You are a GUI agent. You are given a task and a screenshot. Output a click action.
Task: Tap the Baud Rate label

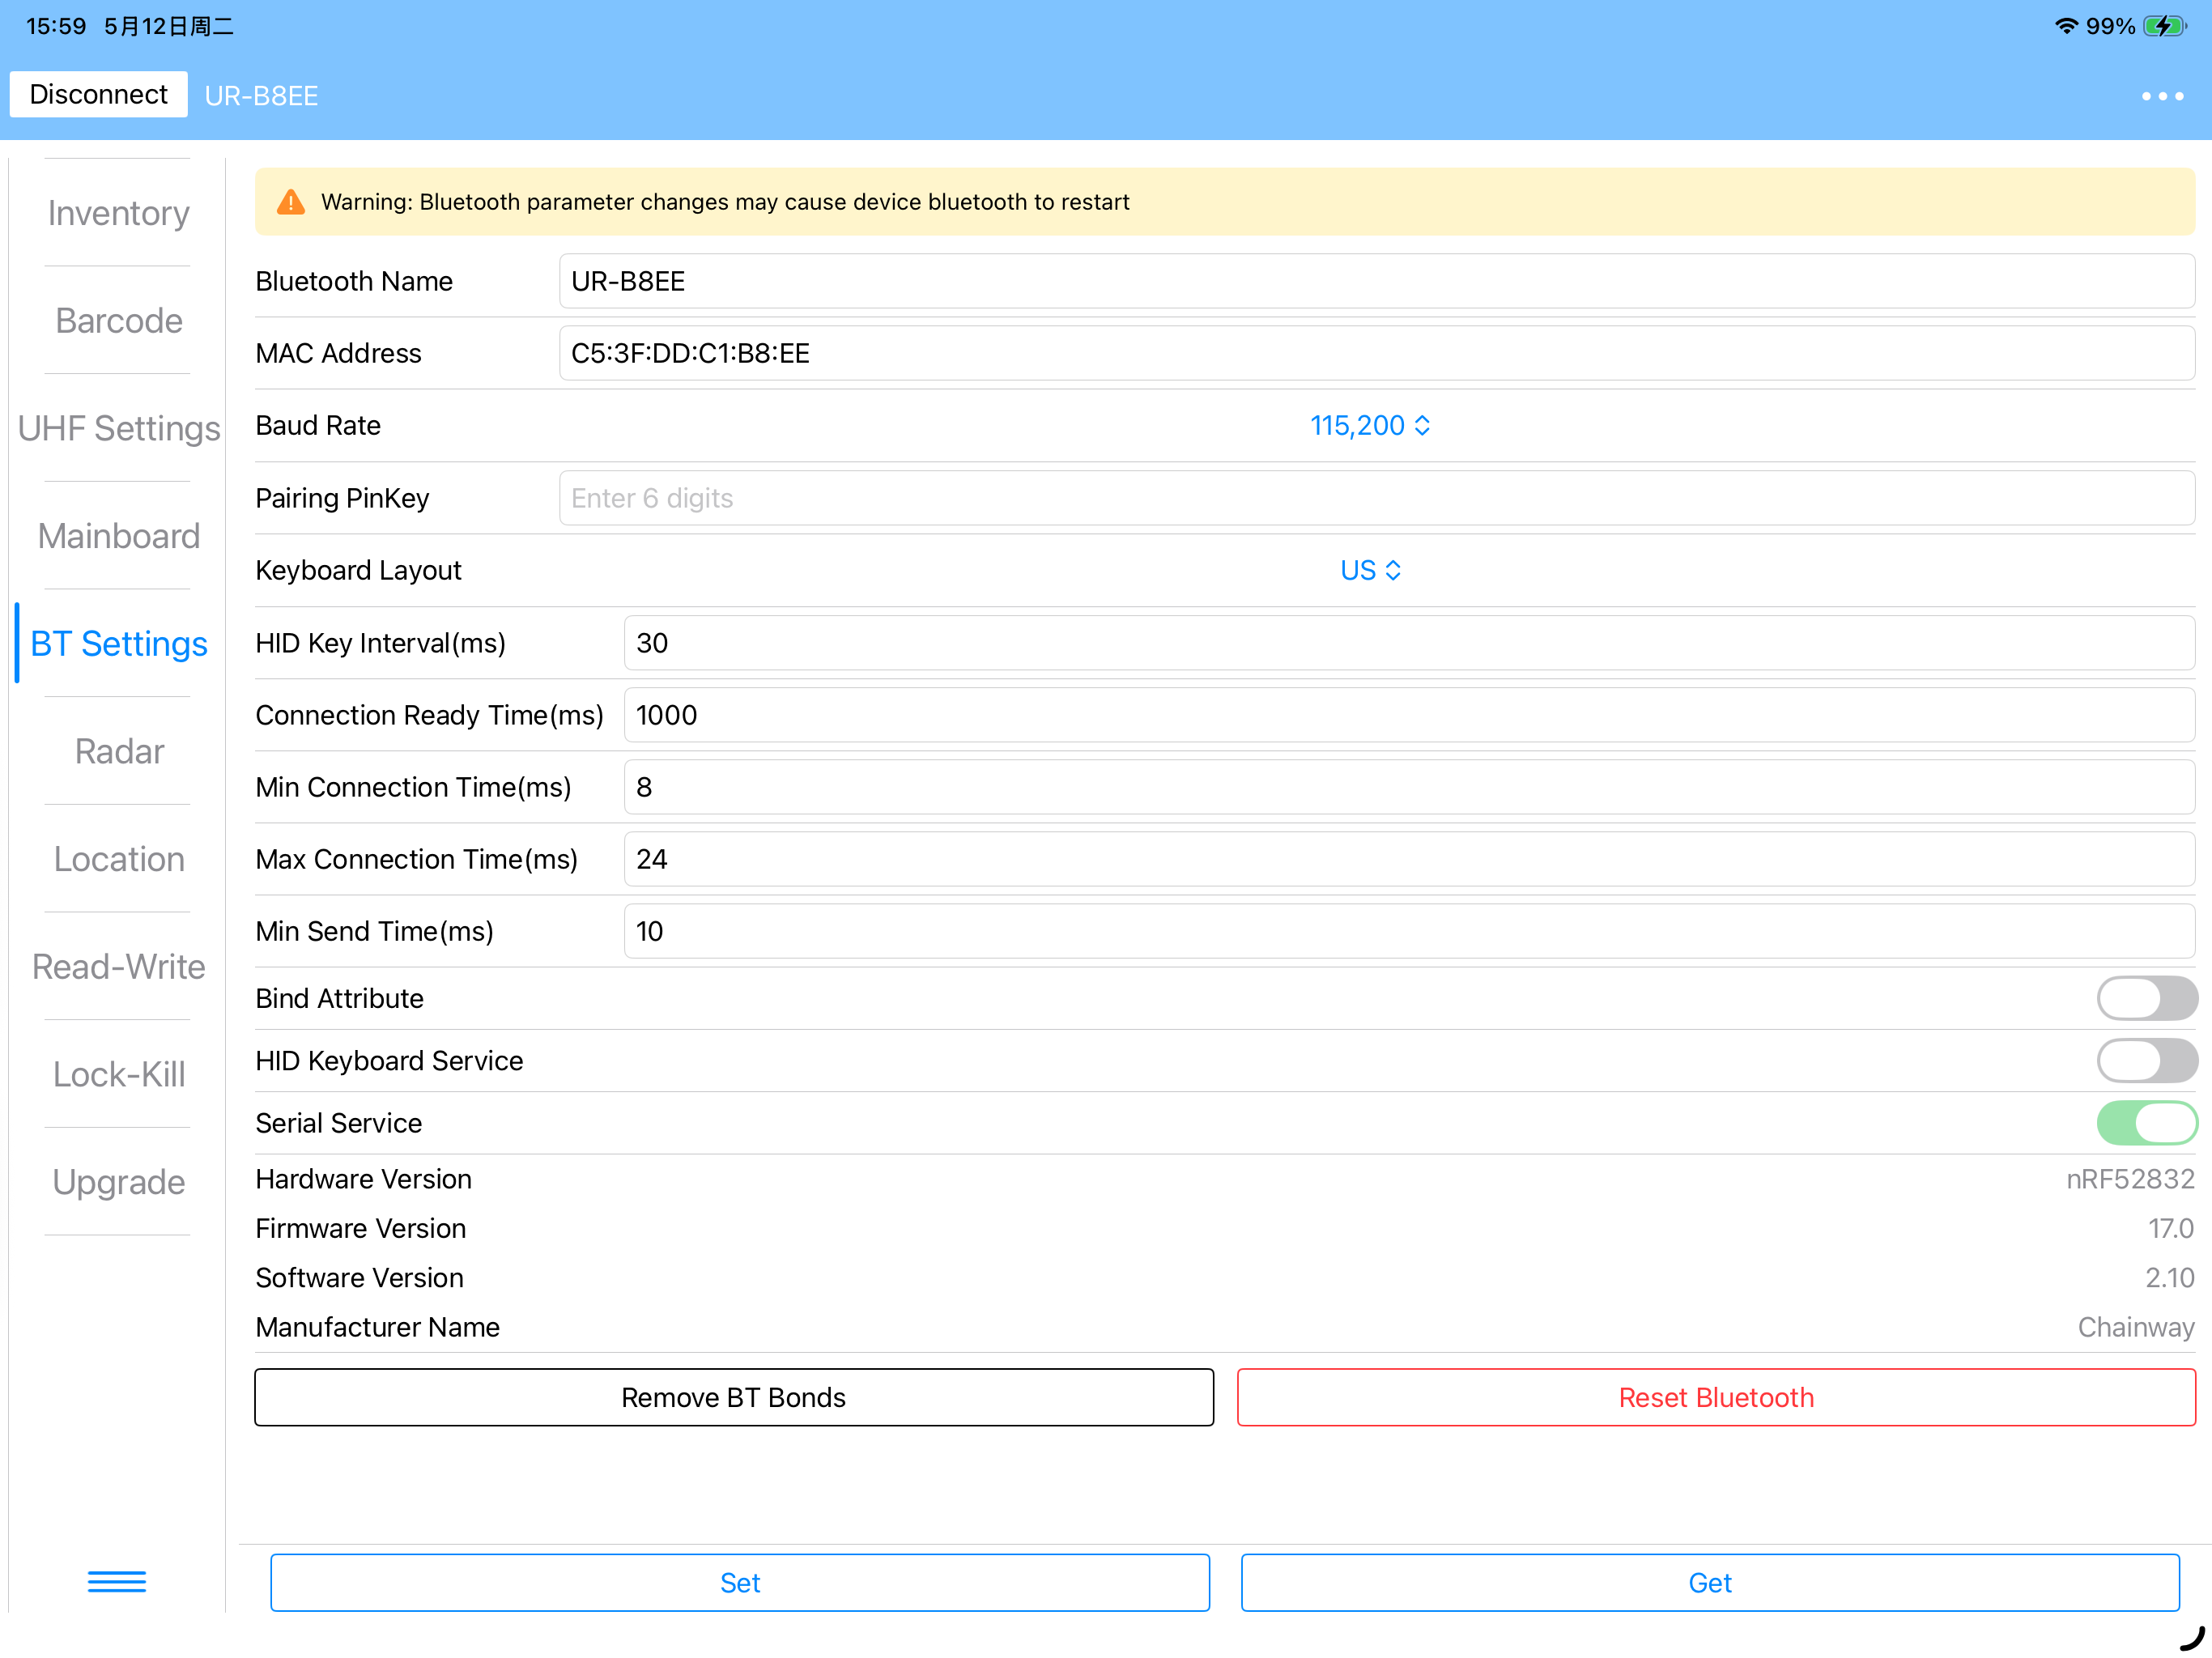[x=318, y=426]
